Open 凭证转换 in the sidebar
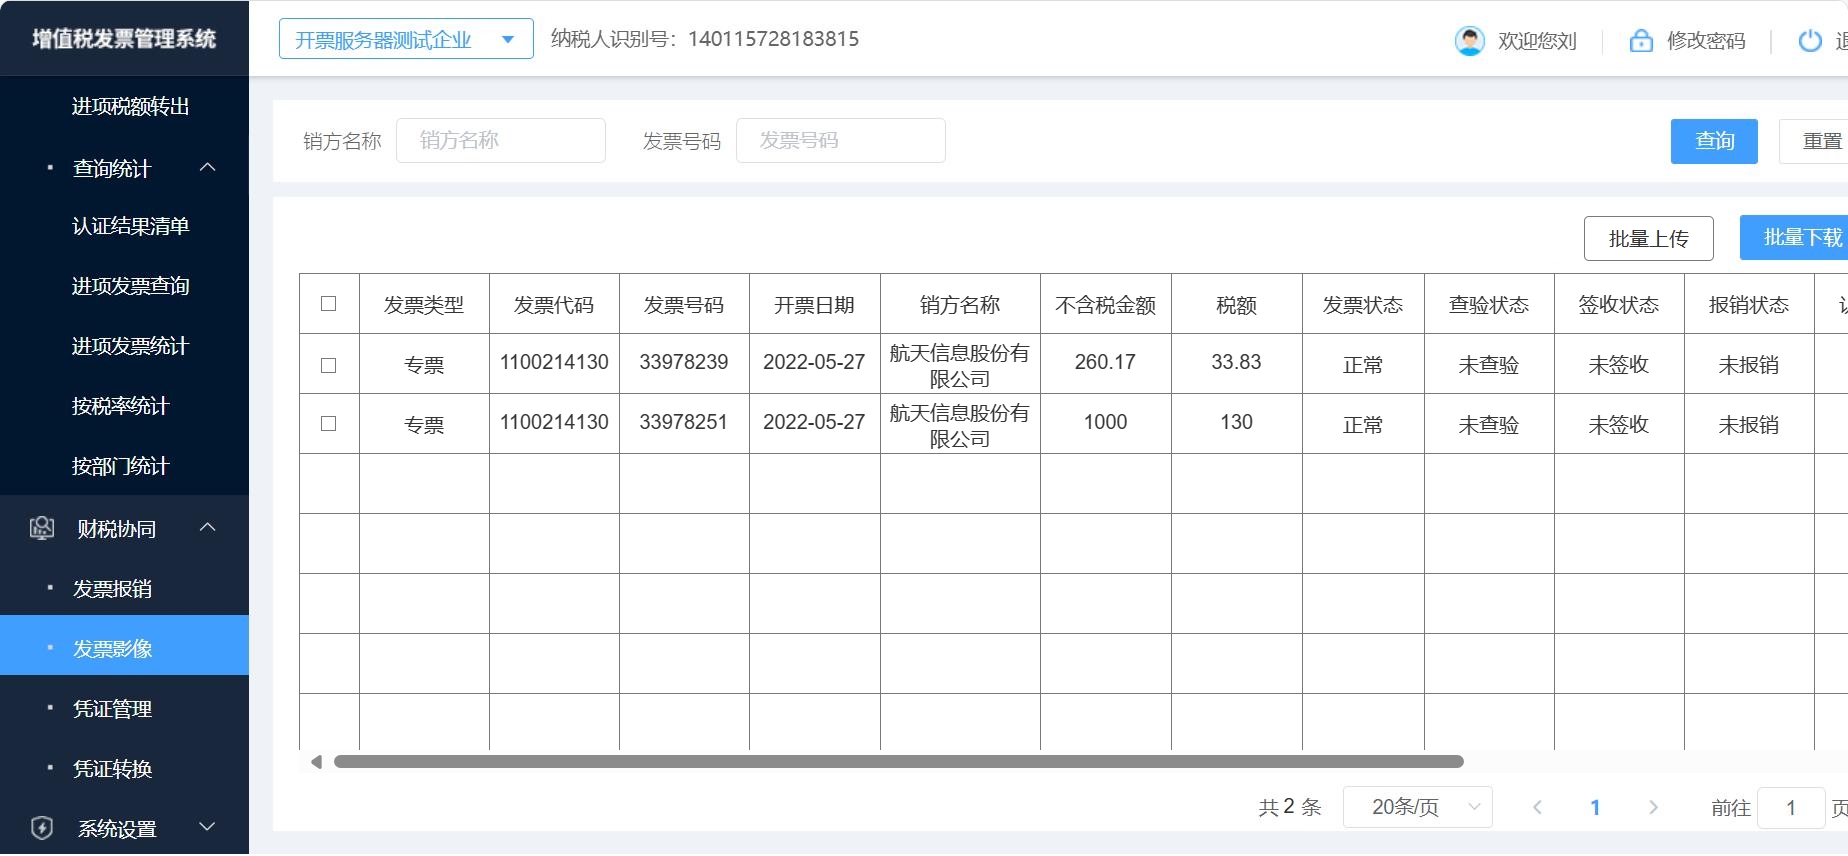This screenshot has width=1848, height=856. (x=113, y=769)
